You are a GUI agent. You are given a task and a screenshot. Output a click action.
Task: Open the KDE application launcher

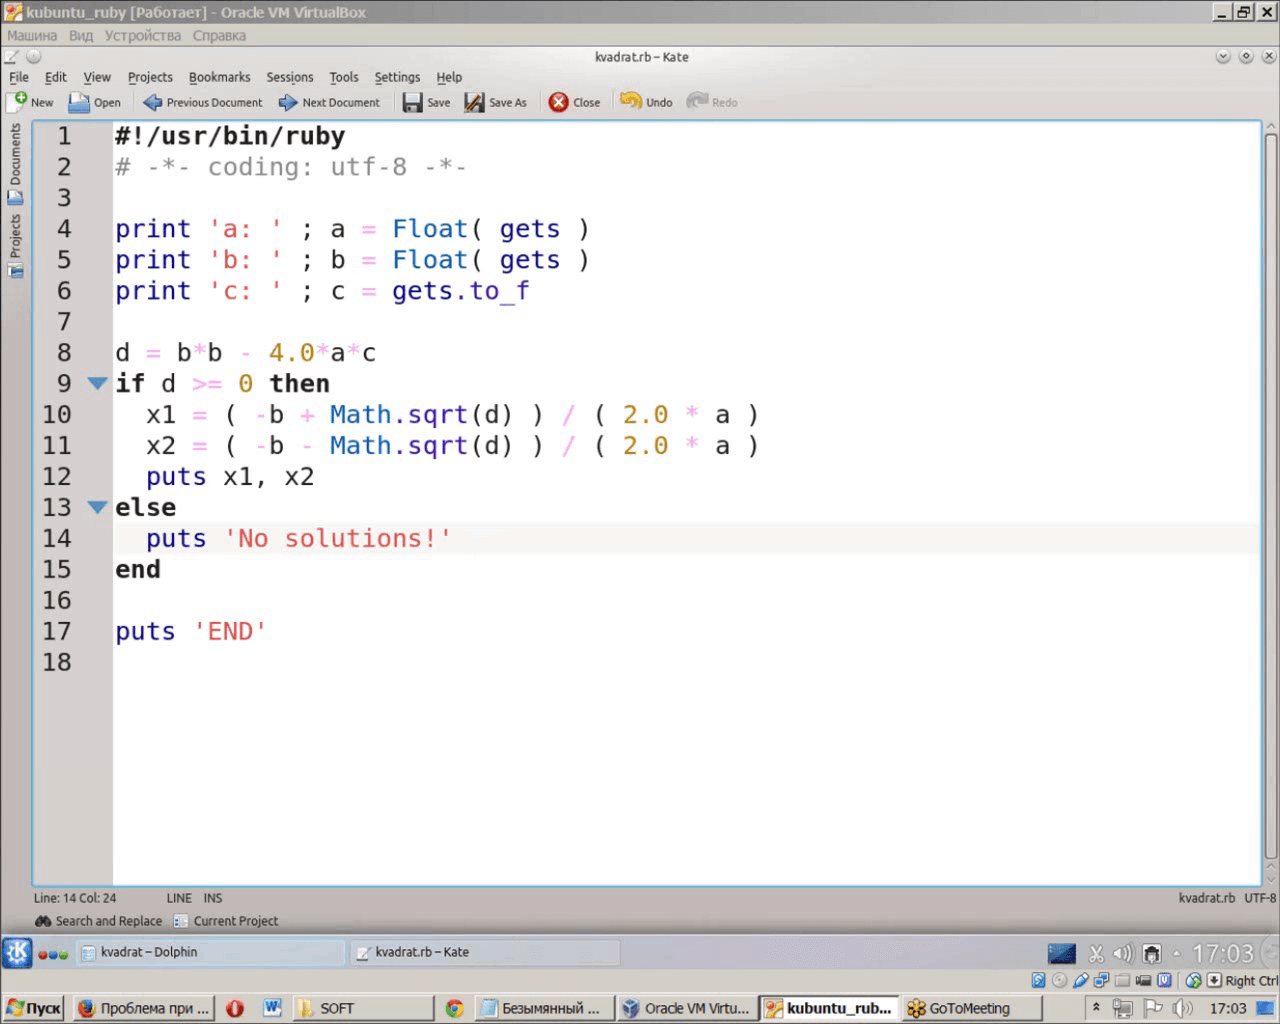coord(17,953)
